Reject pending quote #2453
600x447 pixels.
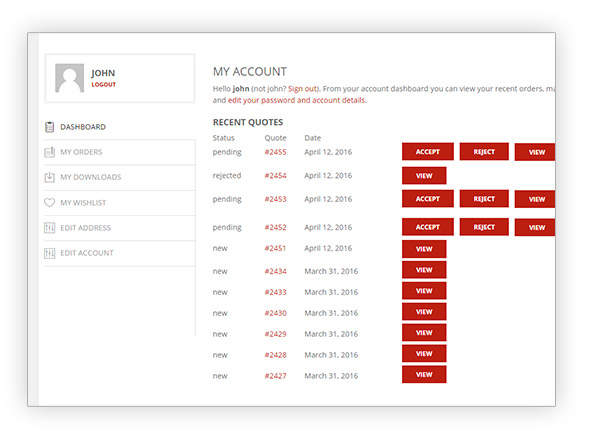[x=484, y=199]
